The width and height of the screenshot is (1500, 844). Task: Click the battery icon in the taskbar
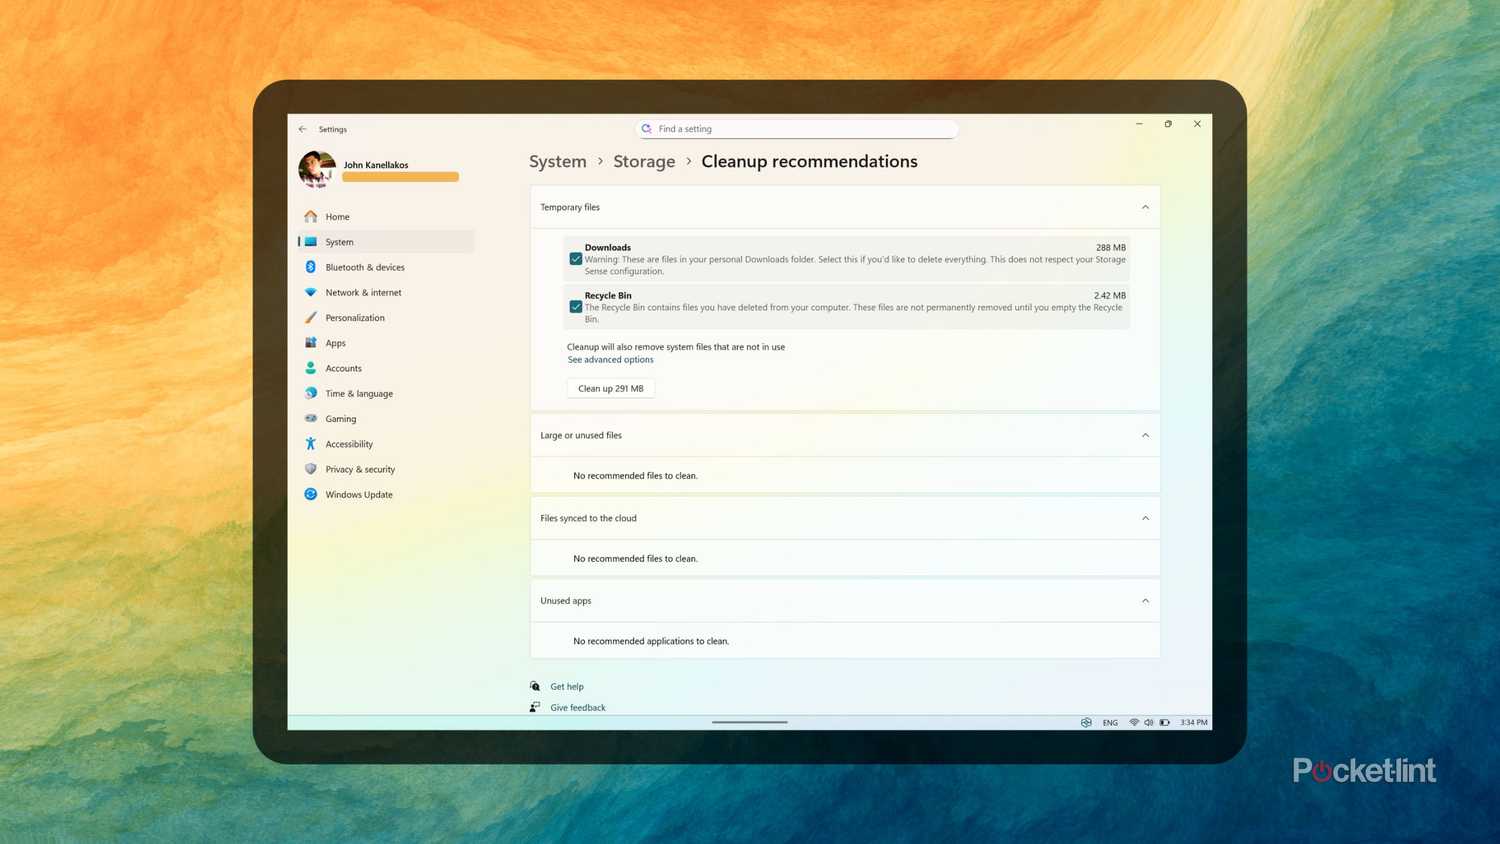pos(1164,722)
